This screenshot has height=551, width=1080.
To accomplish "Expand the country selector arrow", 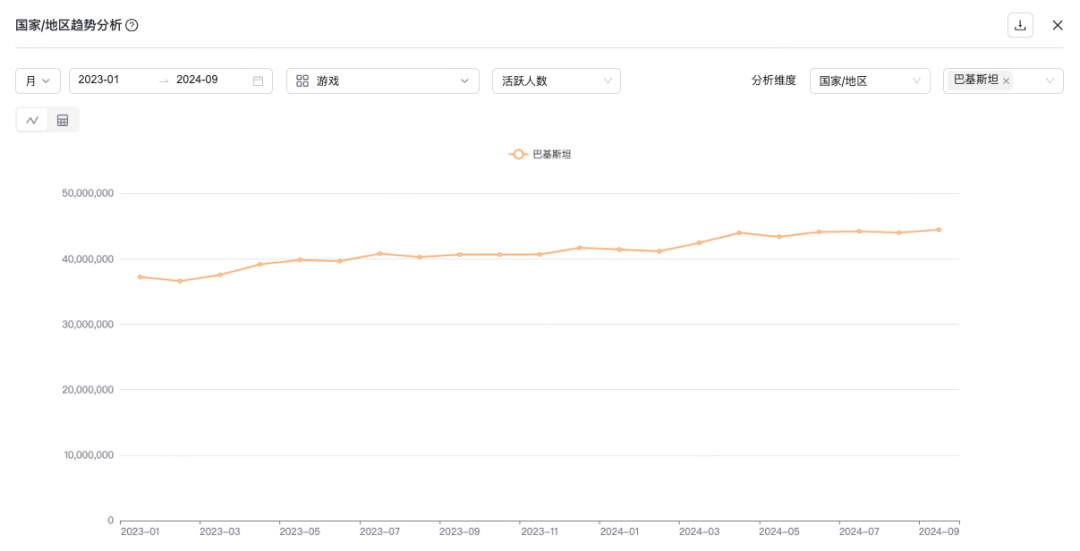I will pyautogui.click(x=1050, y=81).
